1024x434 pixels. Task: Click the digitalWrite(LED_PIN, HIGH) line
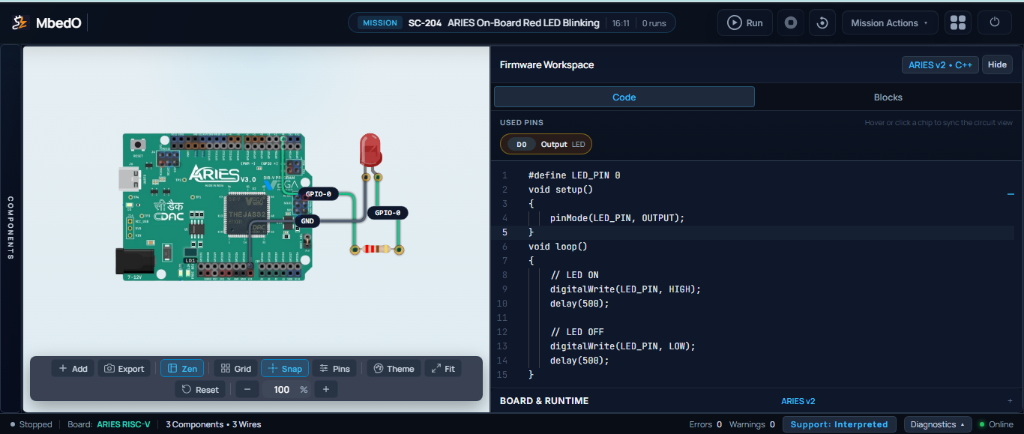(625, 289)
